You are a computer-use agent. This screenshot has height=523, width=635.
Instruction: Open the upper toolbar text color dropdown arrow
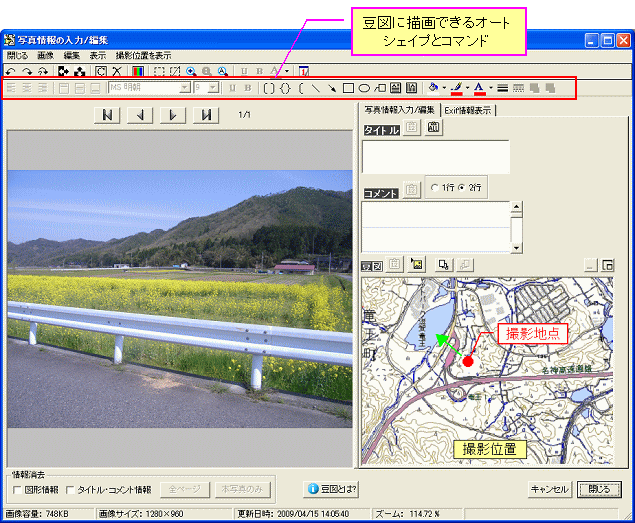[287, 71]
